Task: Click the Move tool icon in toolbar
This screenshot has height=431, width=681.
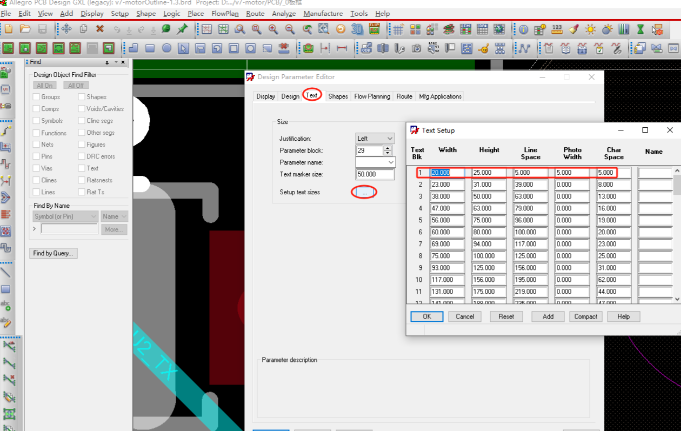Action: click(68, 30)
